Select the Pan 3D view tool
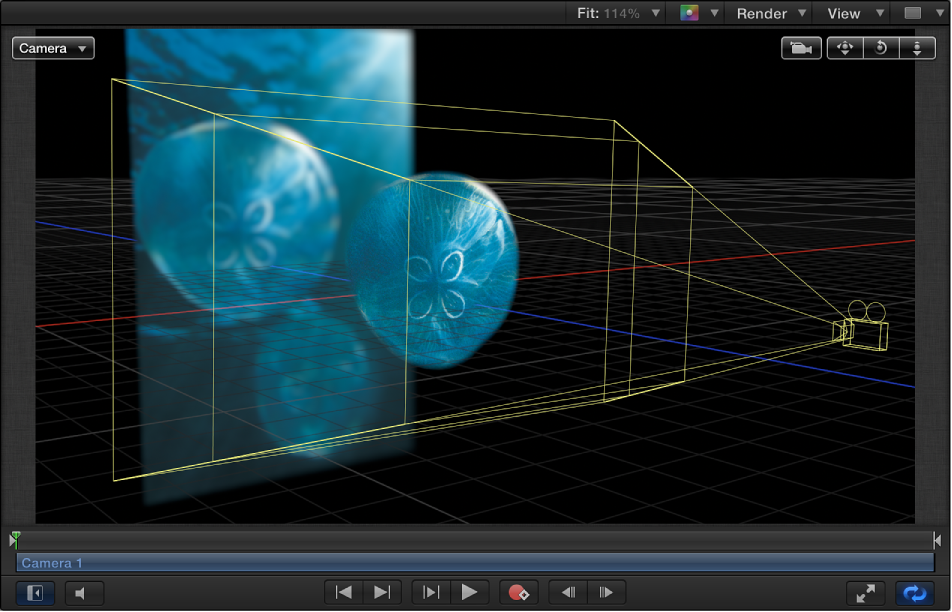The height and width of the screenshot is (612, 952). point(844,47)
